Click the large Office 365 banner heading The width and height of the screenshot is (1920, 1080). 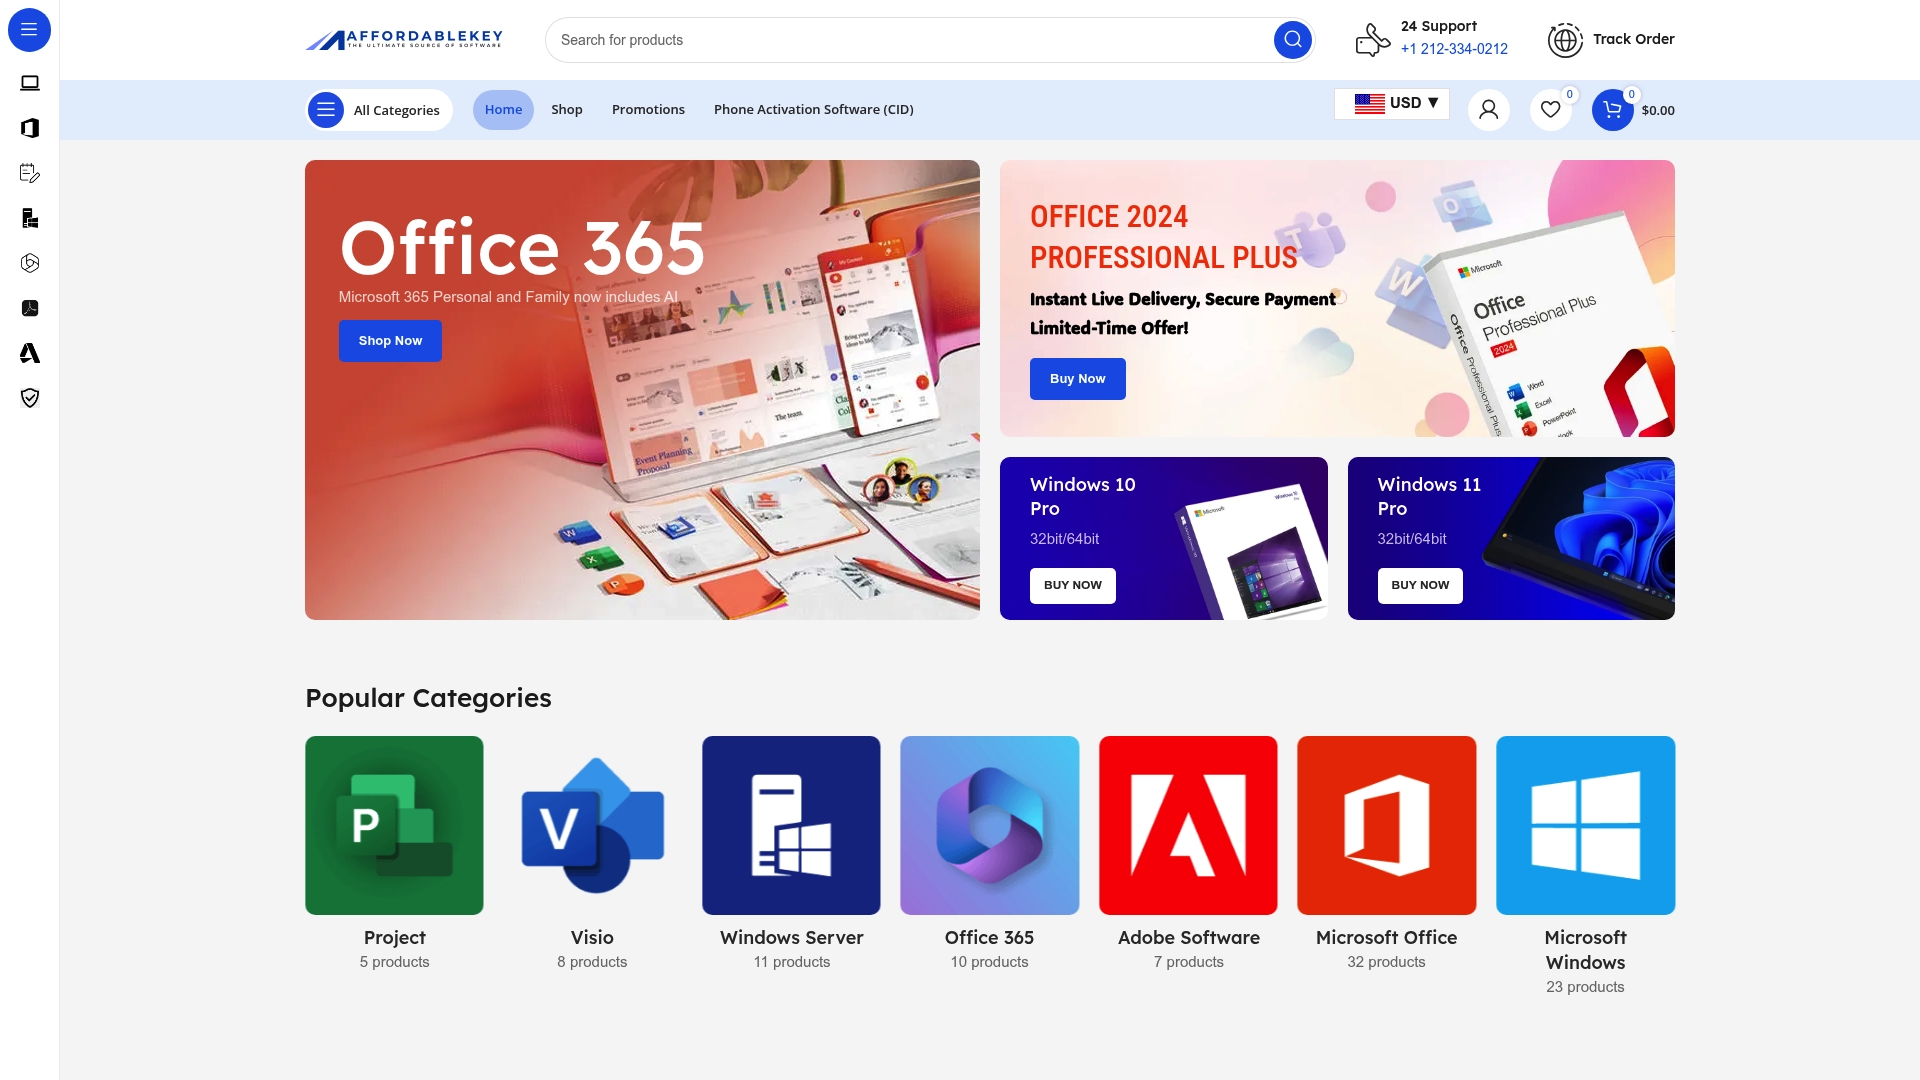pyautogui.click(x=522, y=248)
